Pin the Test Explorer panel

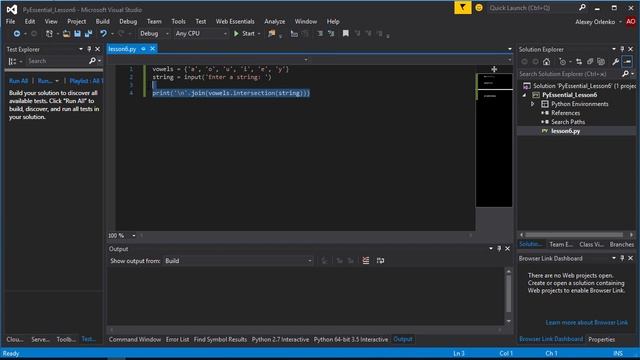pos(89,49)
